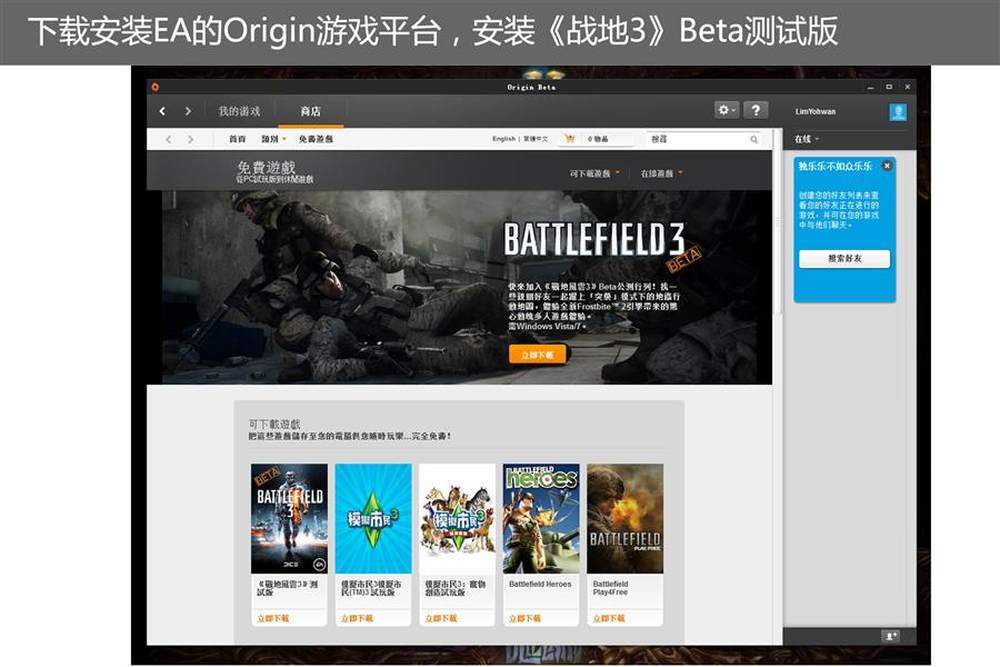Image resolution: width=1000 pixels, height=667 pixels.
Task: Dismiss the blue friends tip panel
Action: [x=886, y=166]
